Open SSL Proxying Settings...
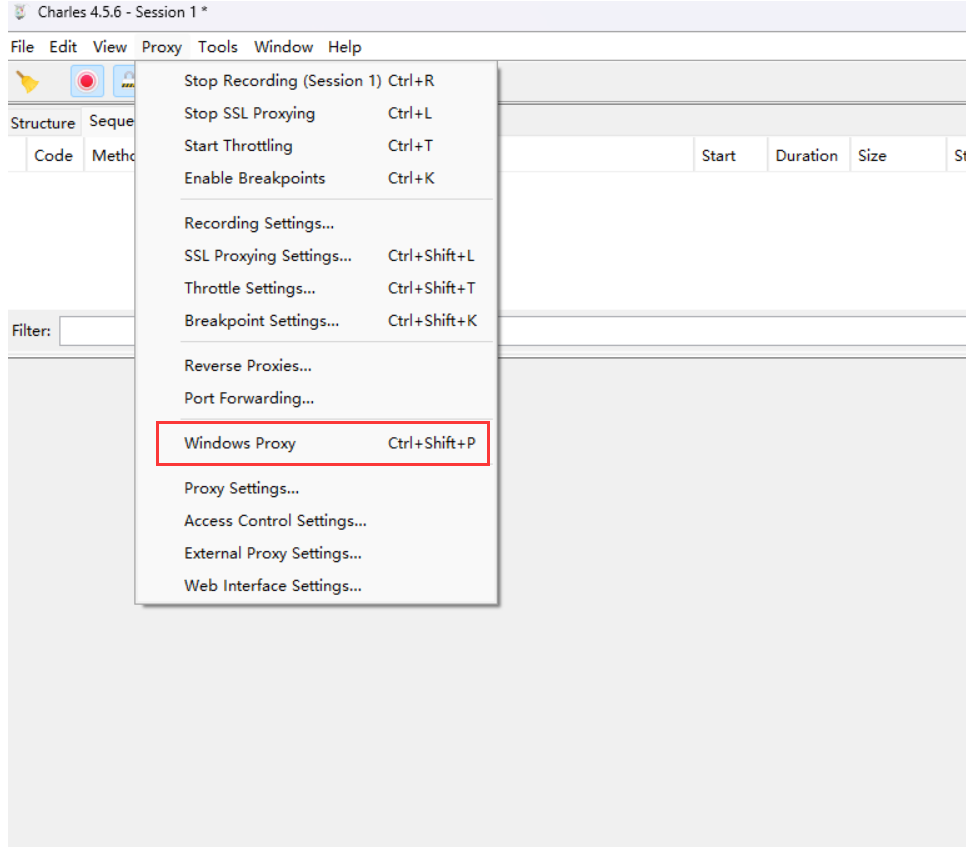Image resolution: width=966 pixels, height=847 pixels. pyautogui.click(x=316, y=256)
